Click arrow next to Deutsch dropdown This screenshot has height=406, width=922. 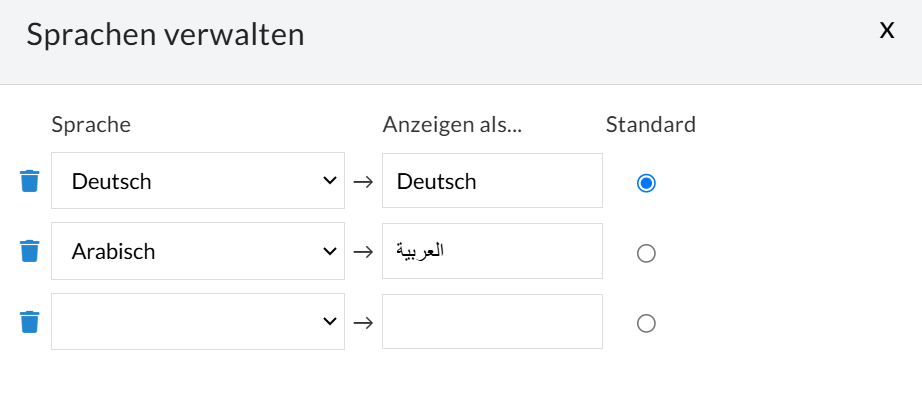click(x=363, y=182)
